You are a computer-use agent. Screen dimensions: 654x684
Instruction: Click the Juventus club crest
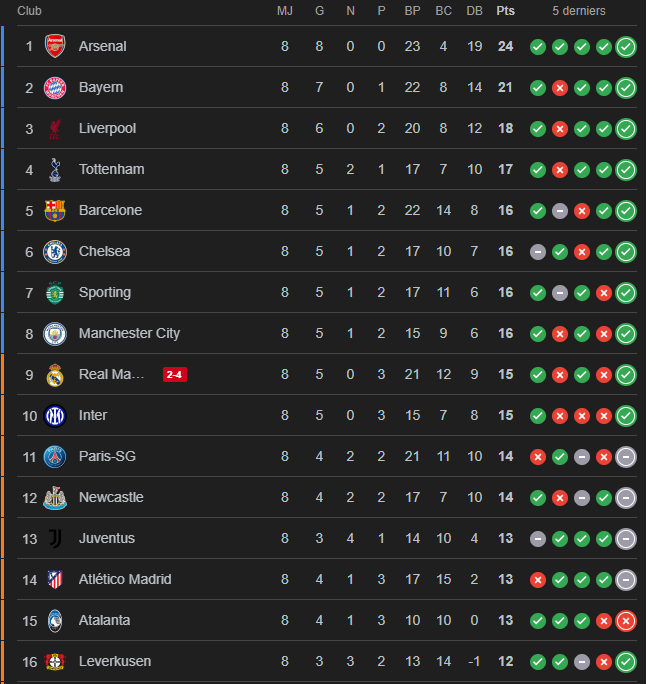point(55,538)
